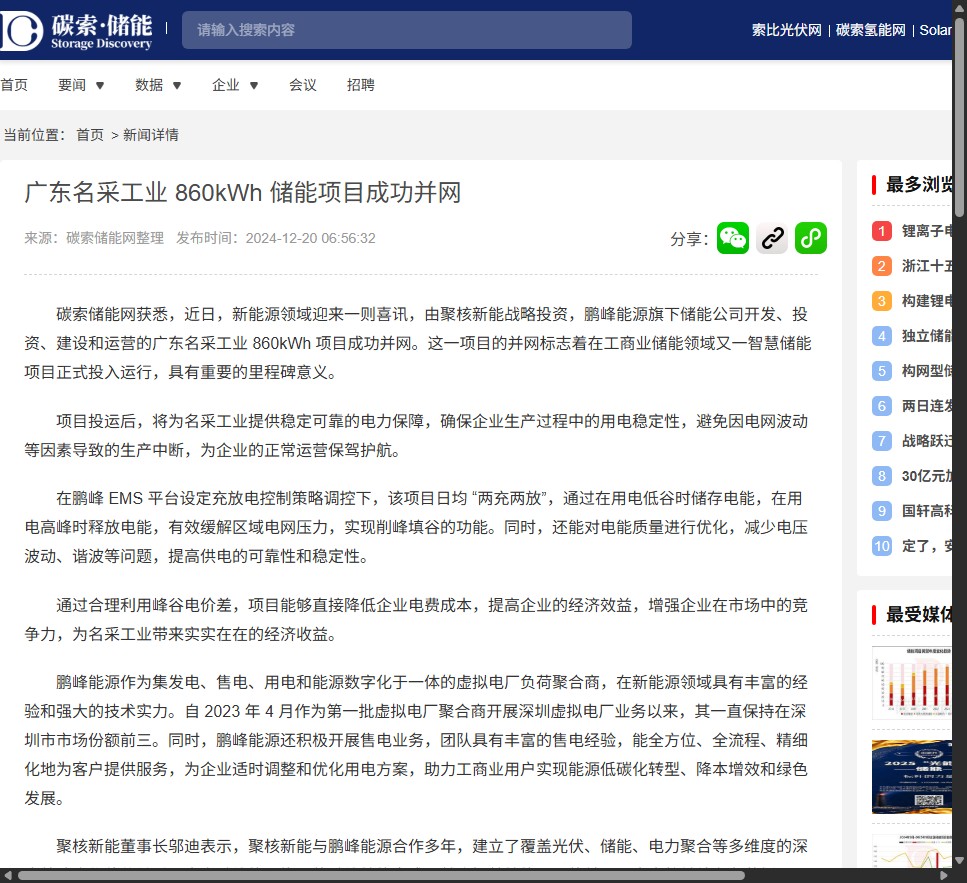The image size is (967, 883).
Task: Click paragraph starting 项目投运后
Action: click(x=416, y=435)
